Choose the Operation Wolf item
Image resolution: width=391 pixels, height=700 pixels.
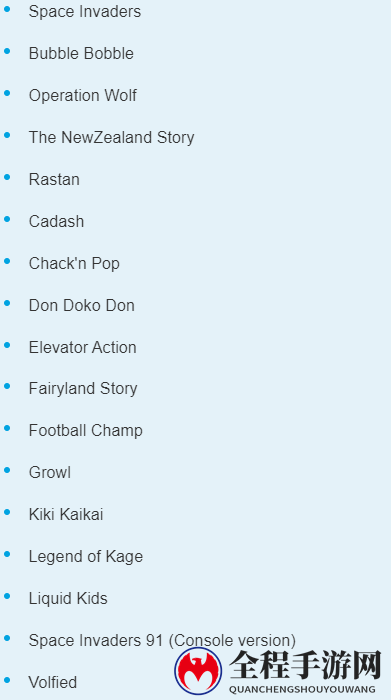(x=83, y=95)
